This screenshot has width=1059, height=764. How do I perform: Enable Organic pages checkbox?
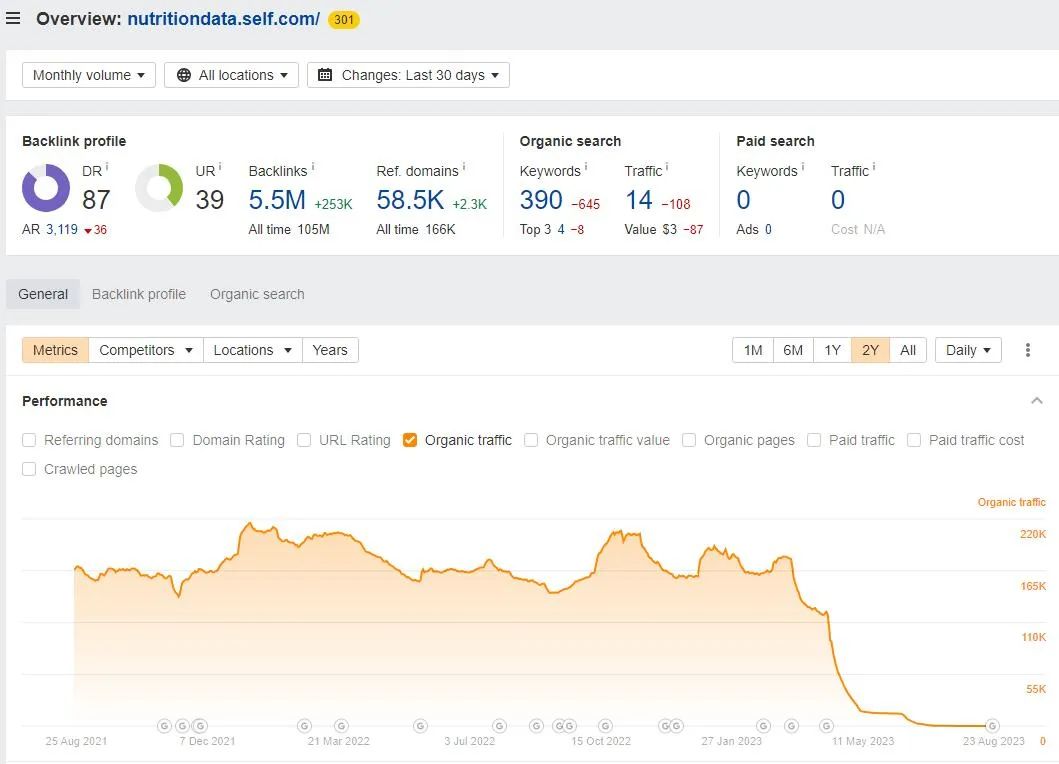[x=689, y=440]
